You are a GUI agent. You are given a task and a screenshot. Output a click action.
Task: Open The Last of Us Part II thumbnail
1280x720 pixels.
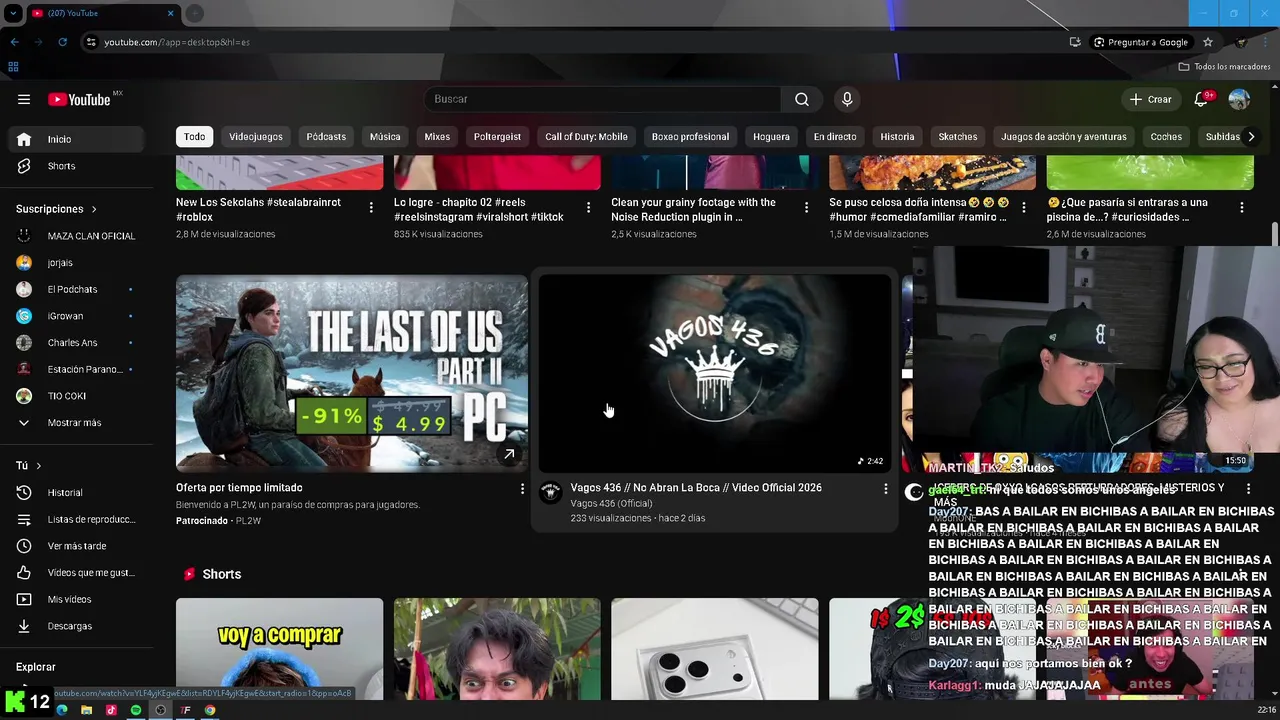pos(352,373)
